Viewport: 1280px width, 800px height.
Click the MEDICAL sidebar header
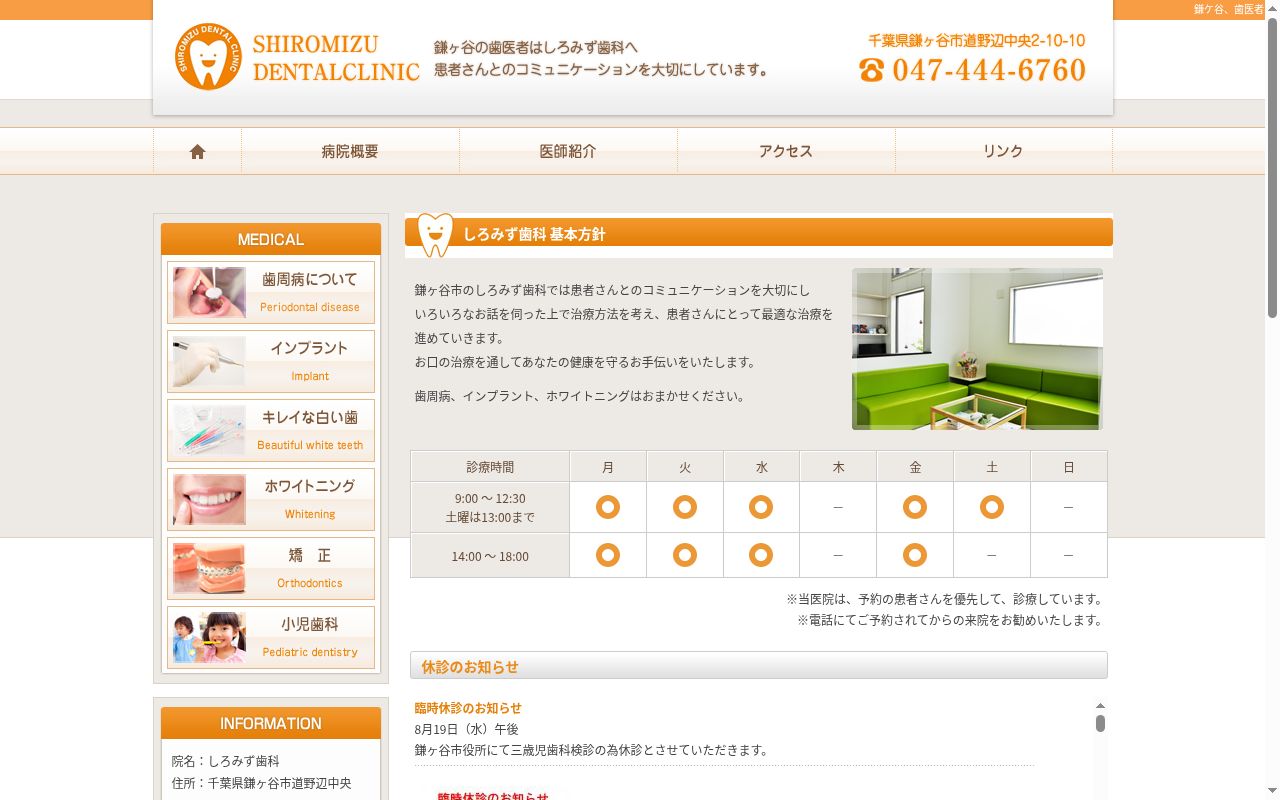coord(271,239)
